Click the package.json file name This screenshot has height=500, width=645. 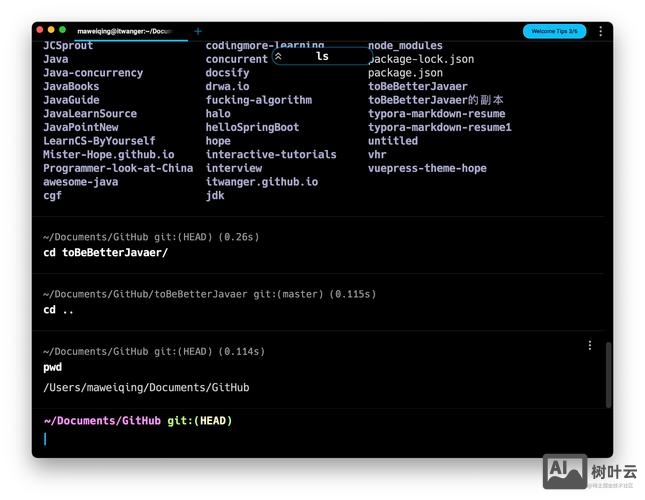(x=405, y=73)
